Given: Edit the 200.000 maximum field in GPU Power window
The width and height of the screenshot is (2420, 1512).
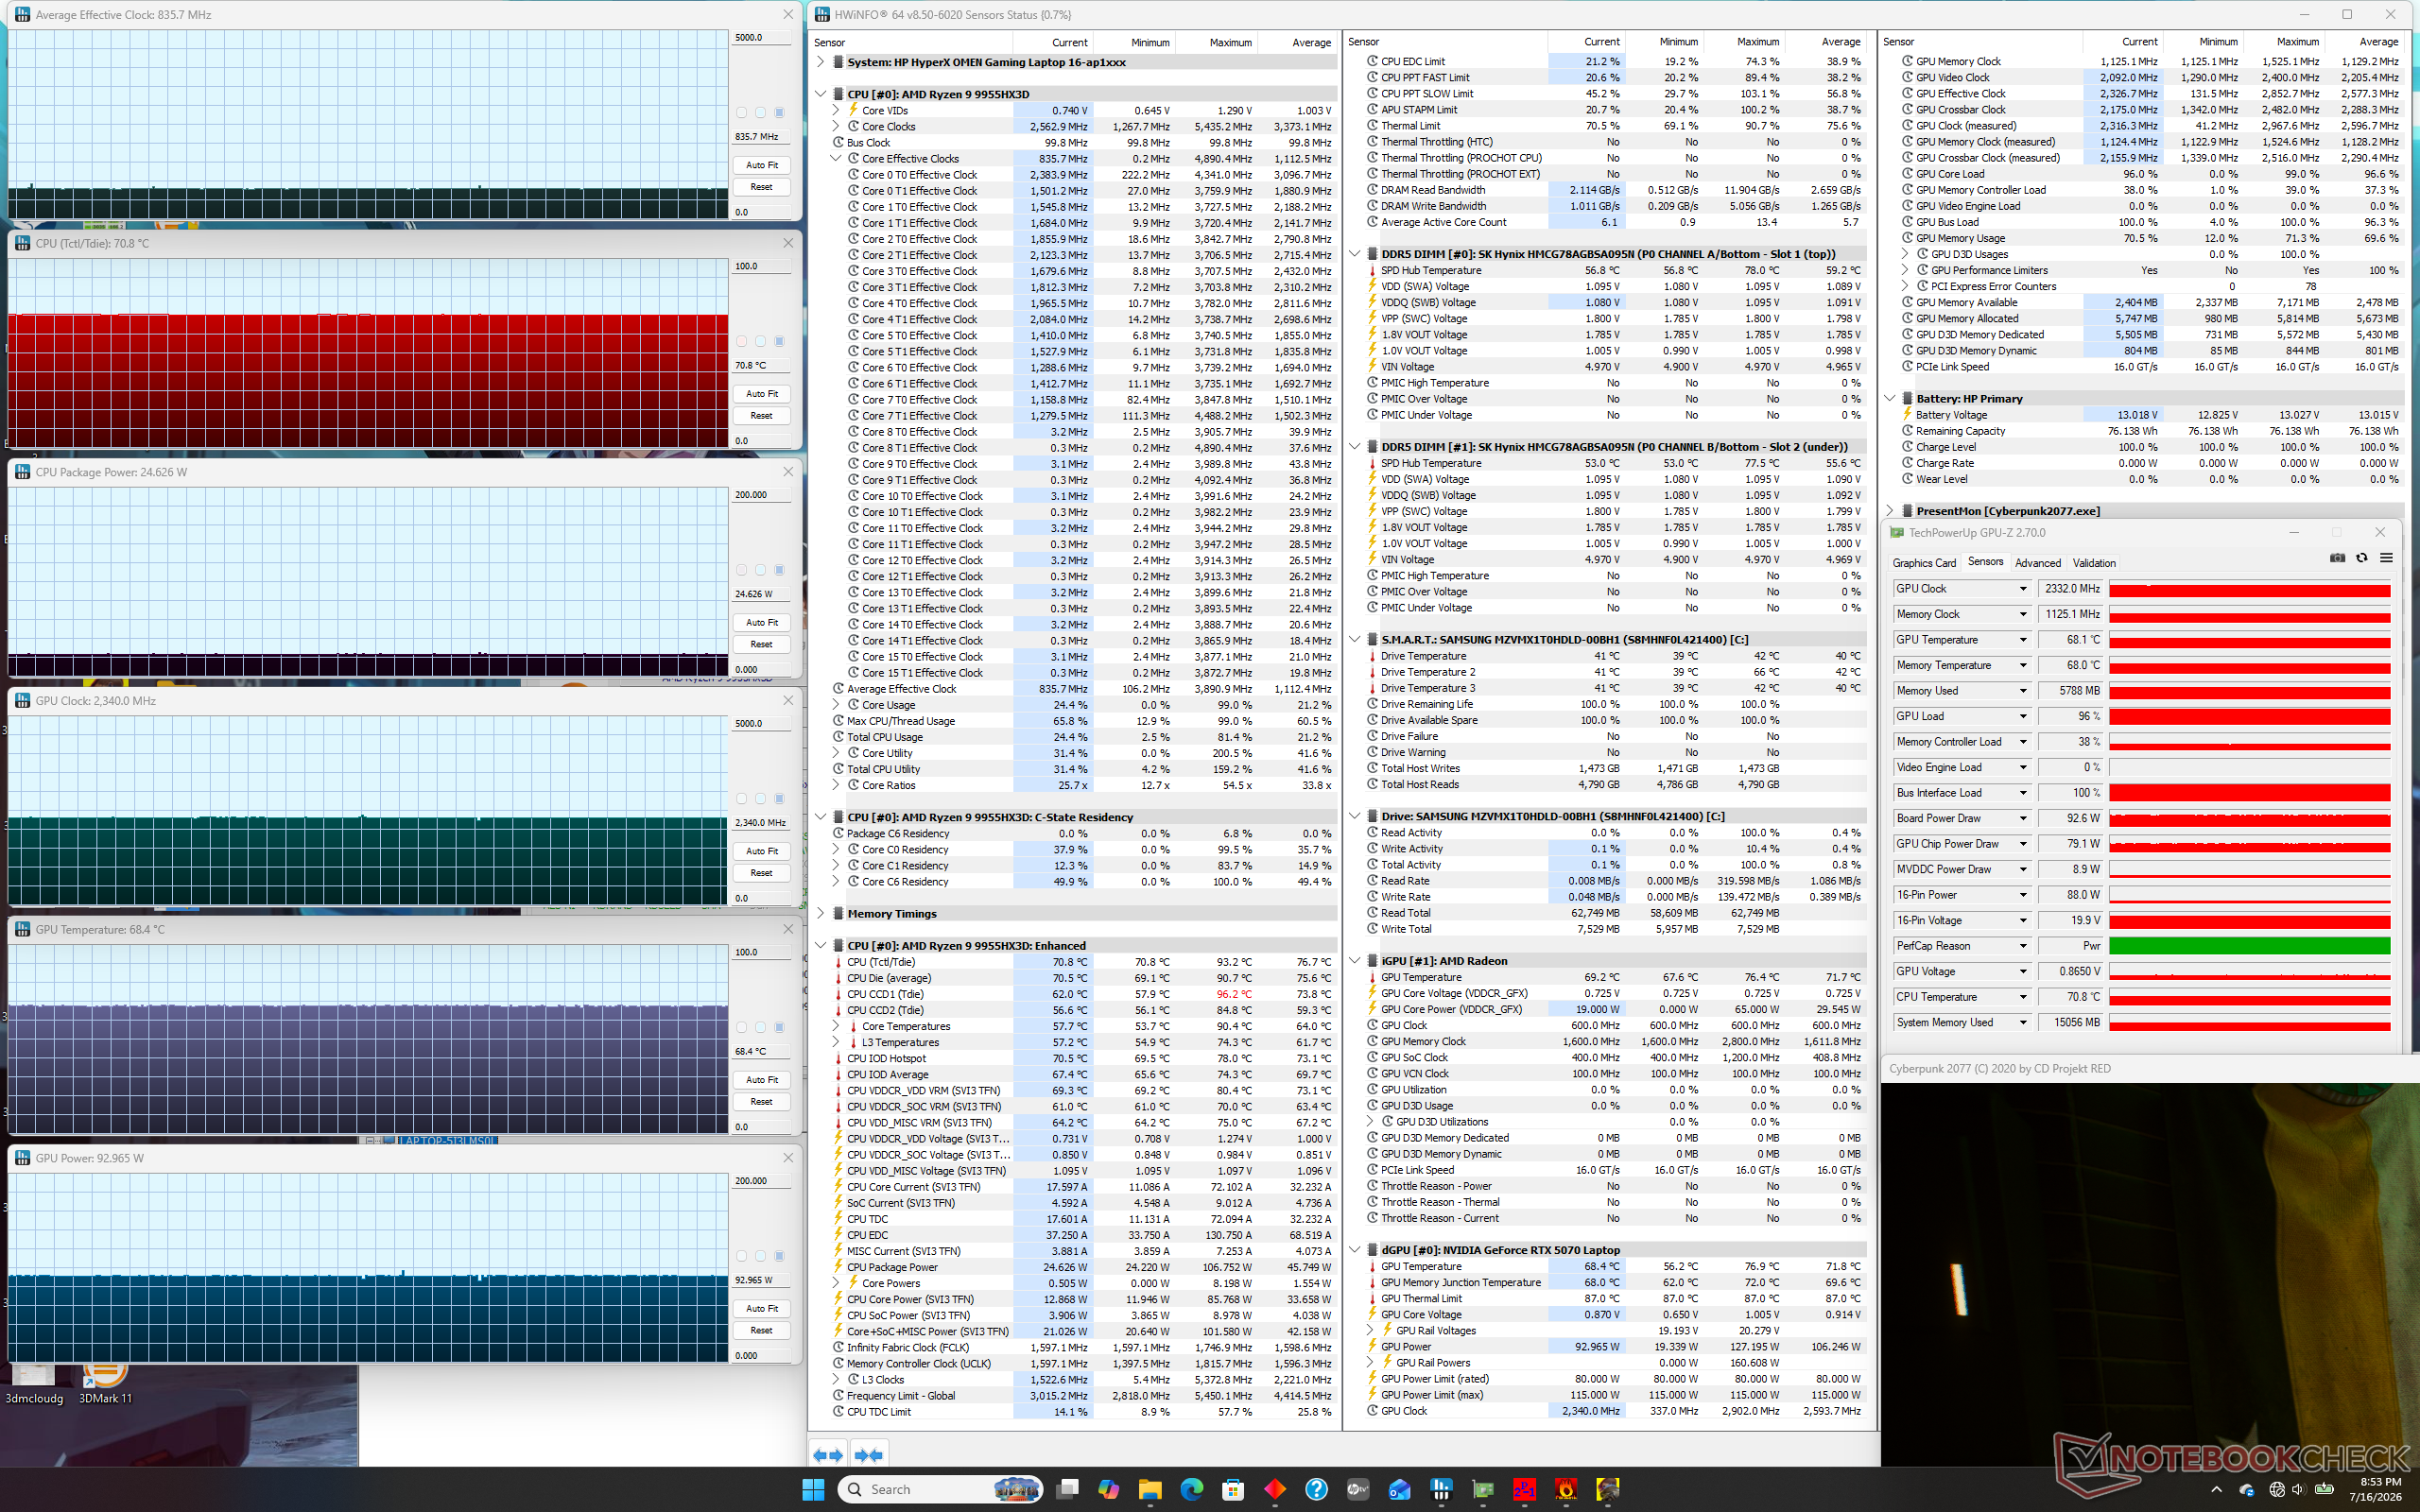Looking at the screenshot, I should 760,1181.
